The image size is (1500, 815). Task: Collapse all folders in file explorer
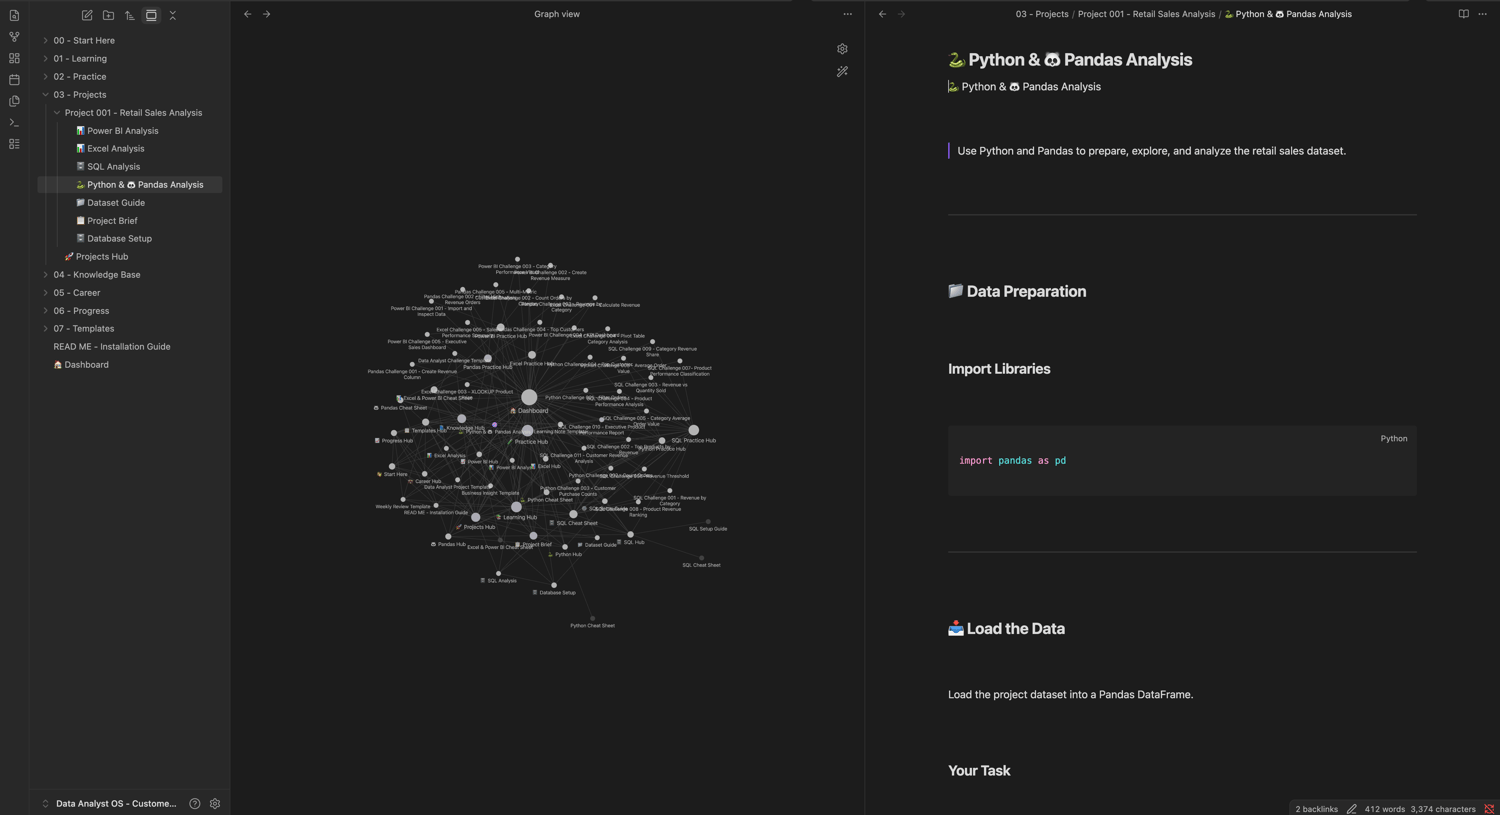click(x=172, y=15)
